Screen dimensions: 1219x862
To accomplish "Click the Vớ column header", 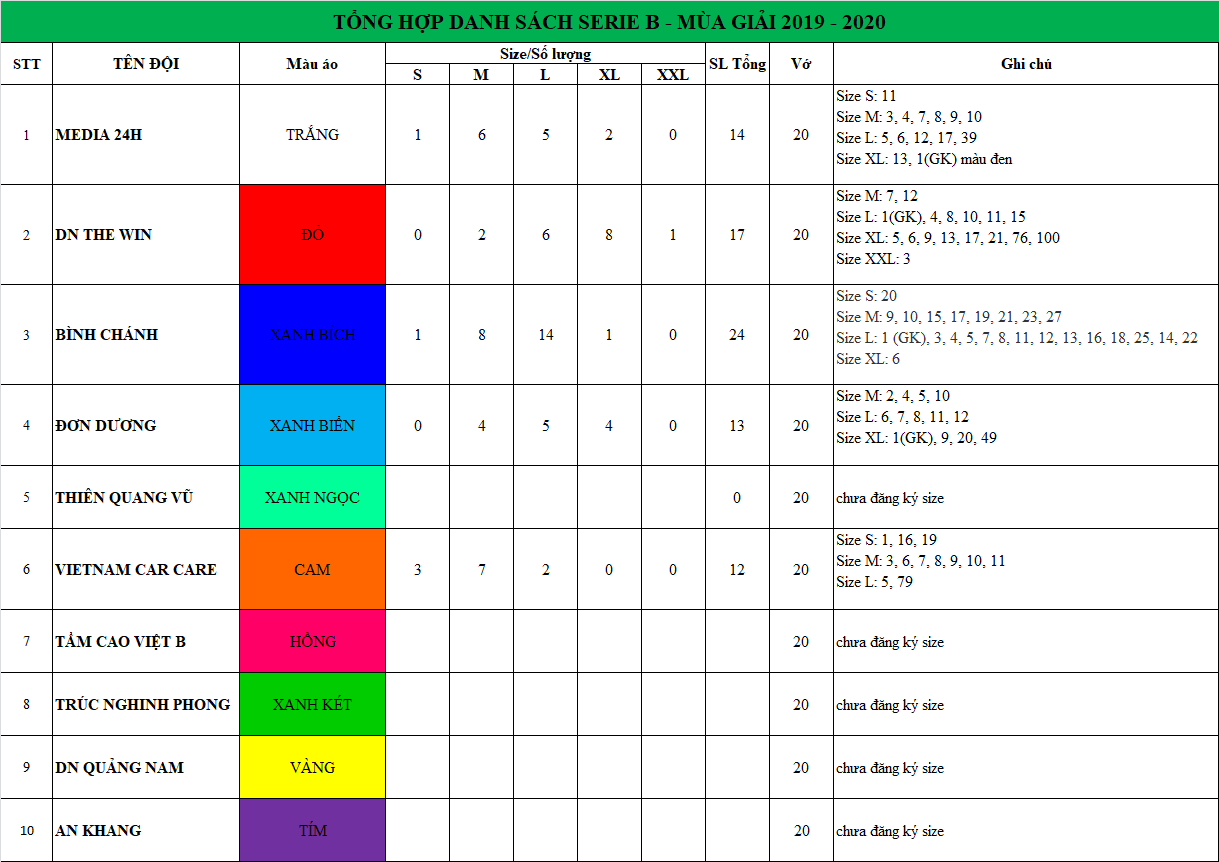I will 801,64.
